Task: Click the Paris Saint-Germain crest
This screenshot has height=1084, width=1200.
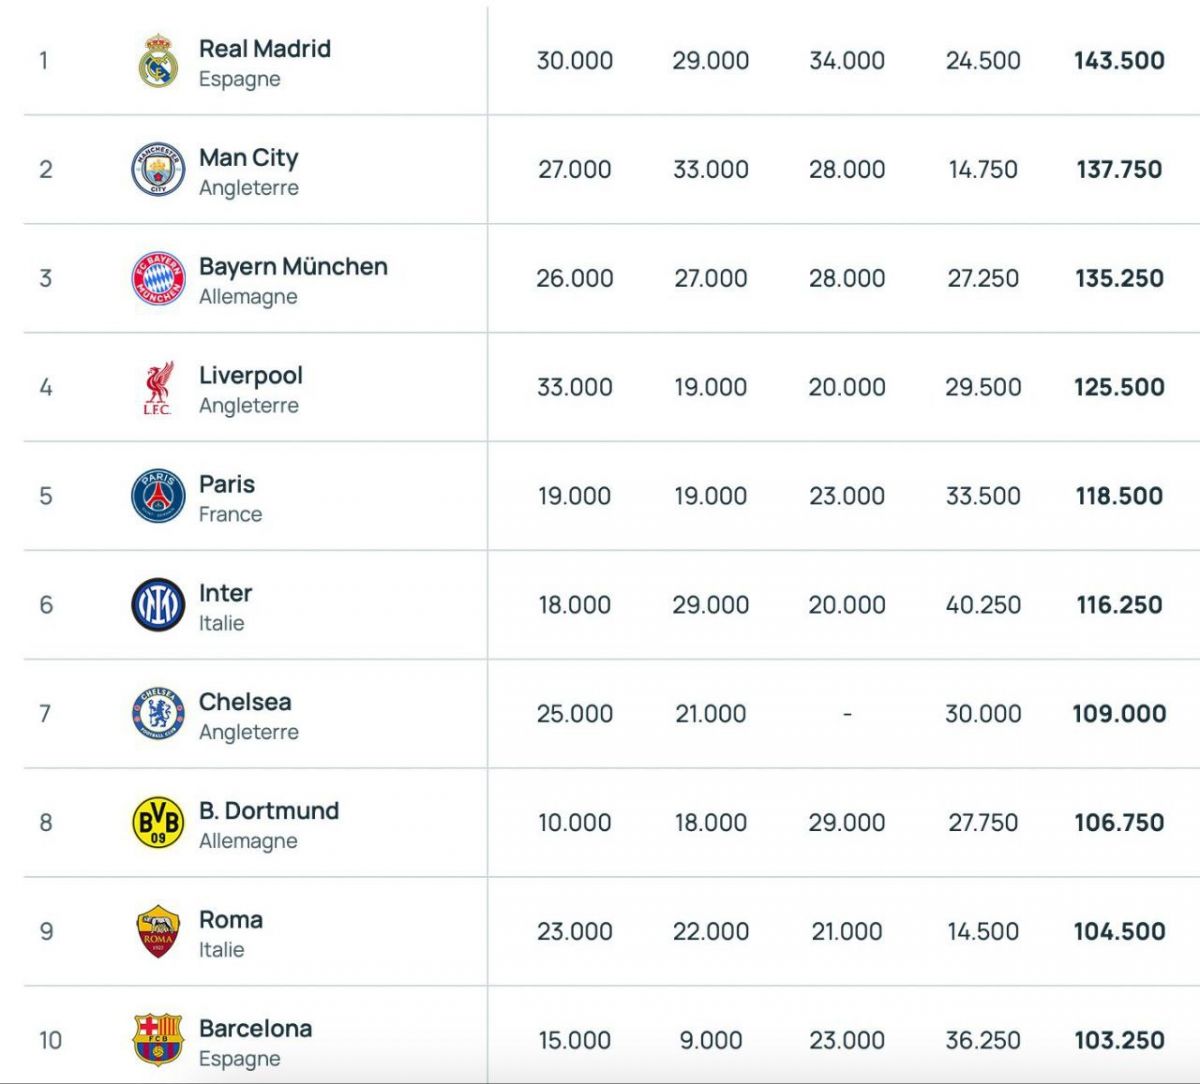Action: [x=158, y=496]
